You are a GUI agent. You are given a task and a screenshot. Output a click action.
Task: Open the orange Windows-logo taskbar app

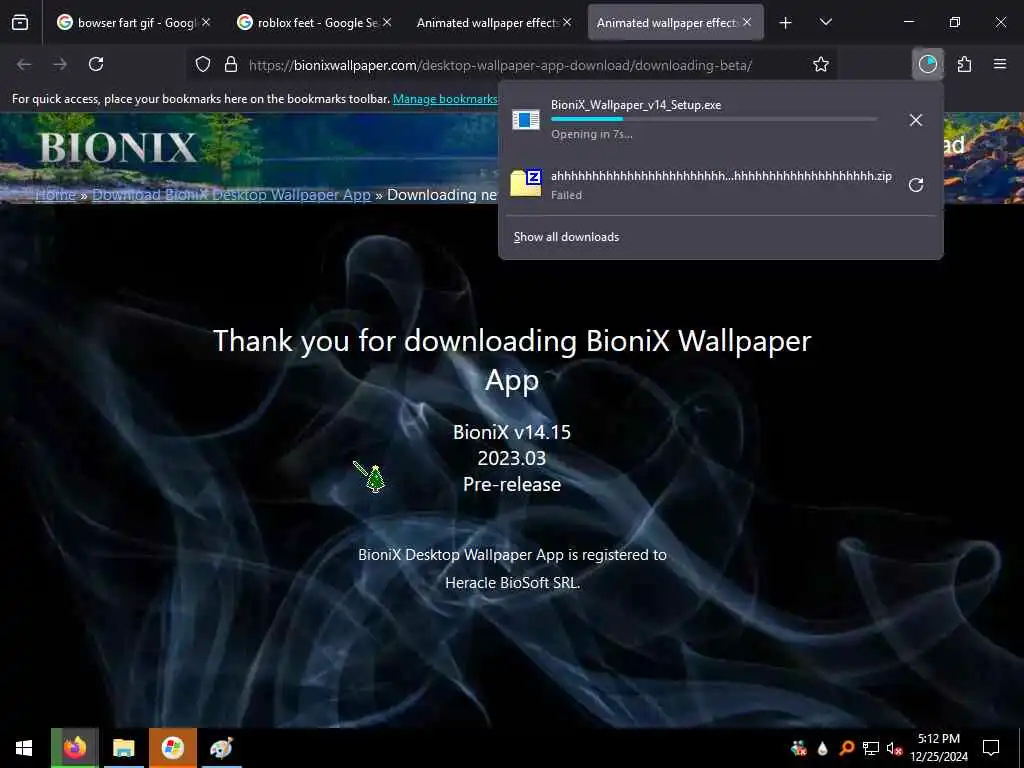[x=172, y=748]
